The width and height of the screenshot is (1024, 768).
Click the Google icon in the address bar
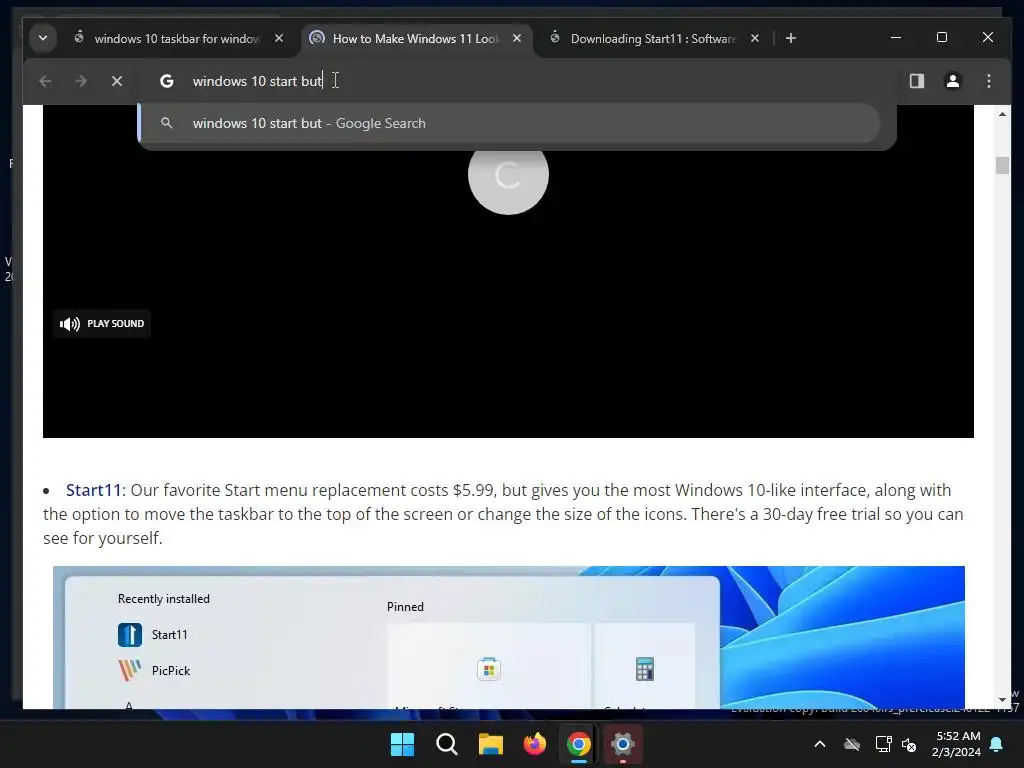167,81
